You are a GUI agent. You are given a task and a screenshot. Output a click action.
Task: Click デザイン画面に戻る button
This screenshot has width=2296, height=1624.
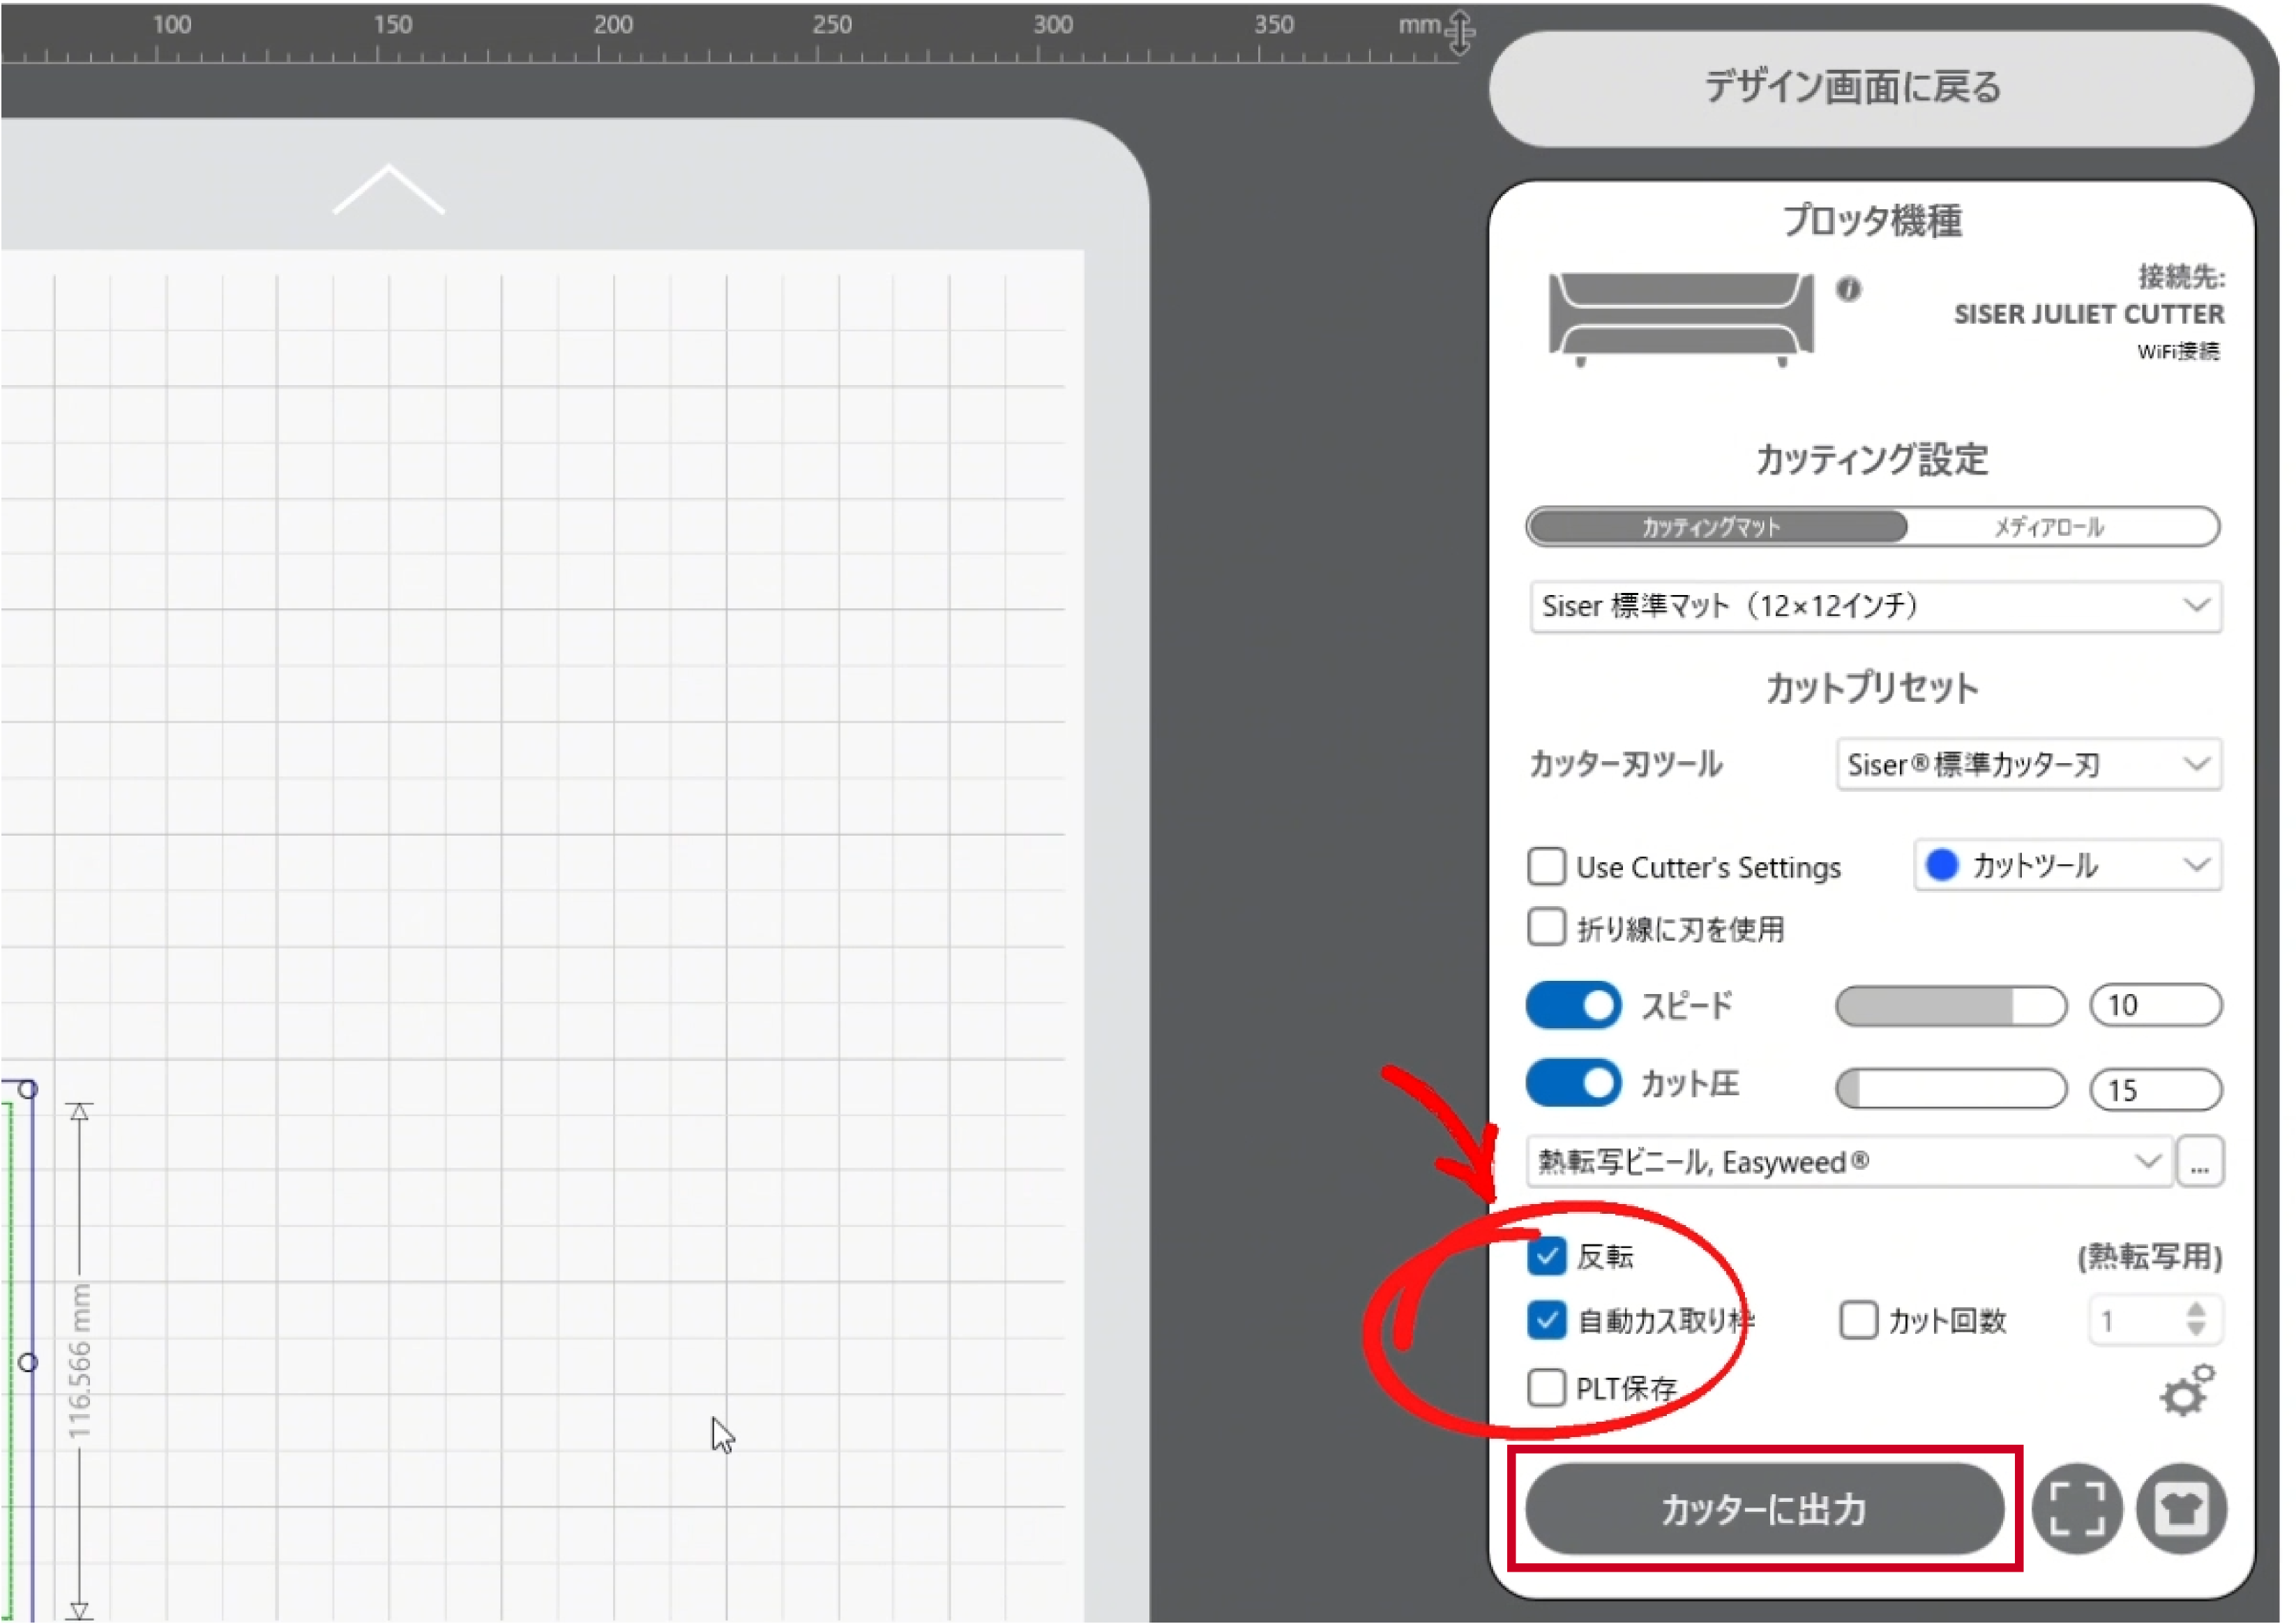[1871, 89]
